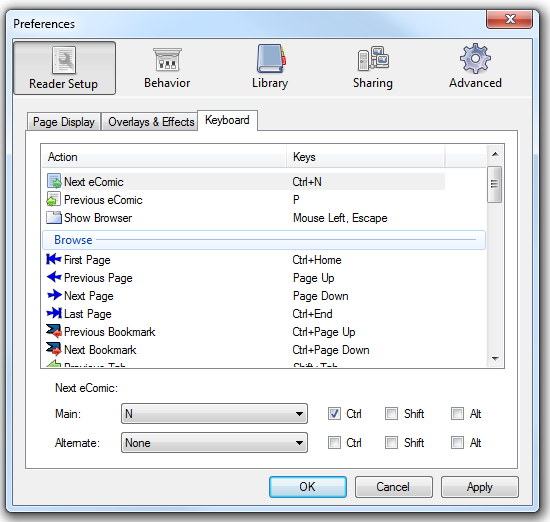Sort by the Action column header

click(x=165, y=157)
